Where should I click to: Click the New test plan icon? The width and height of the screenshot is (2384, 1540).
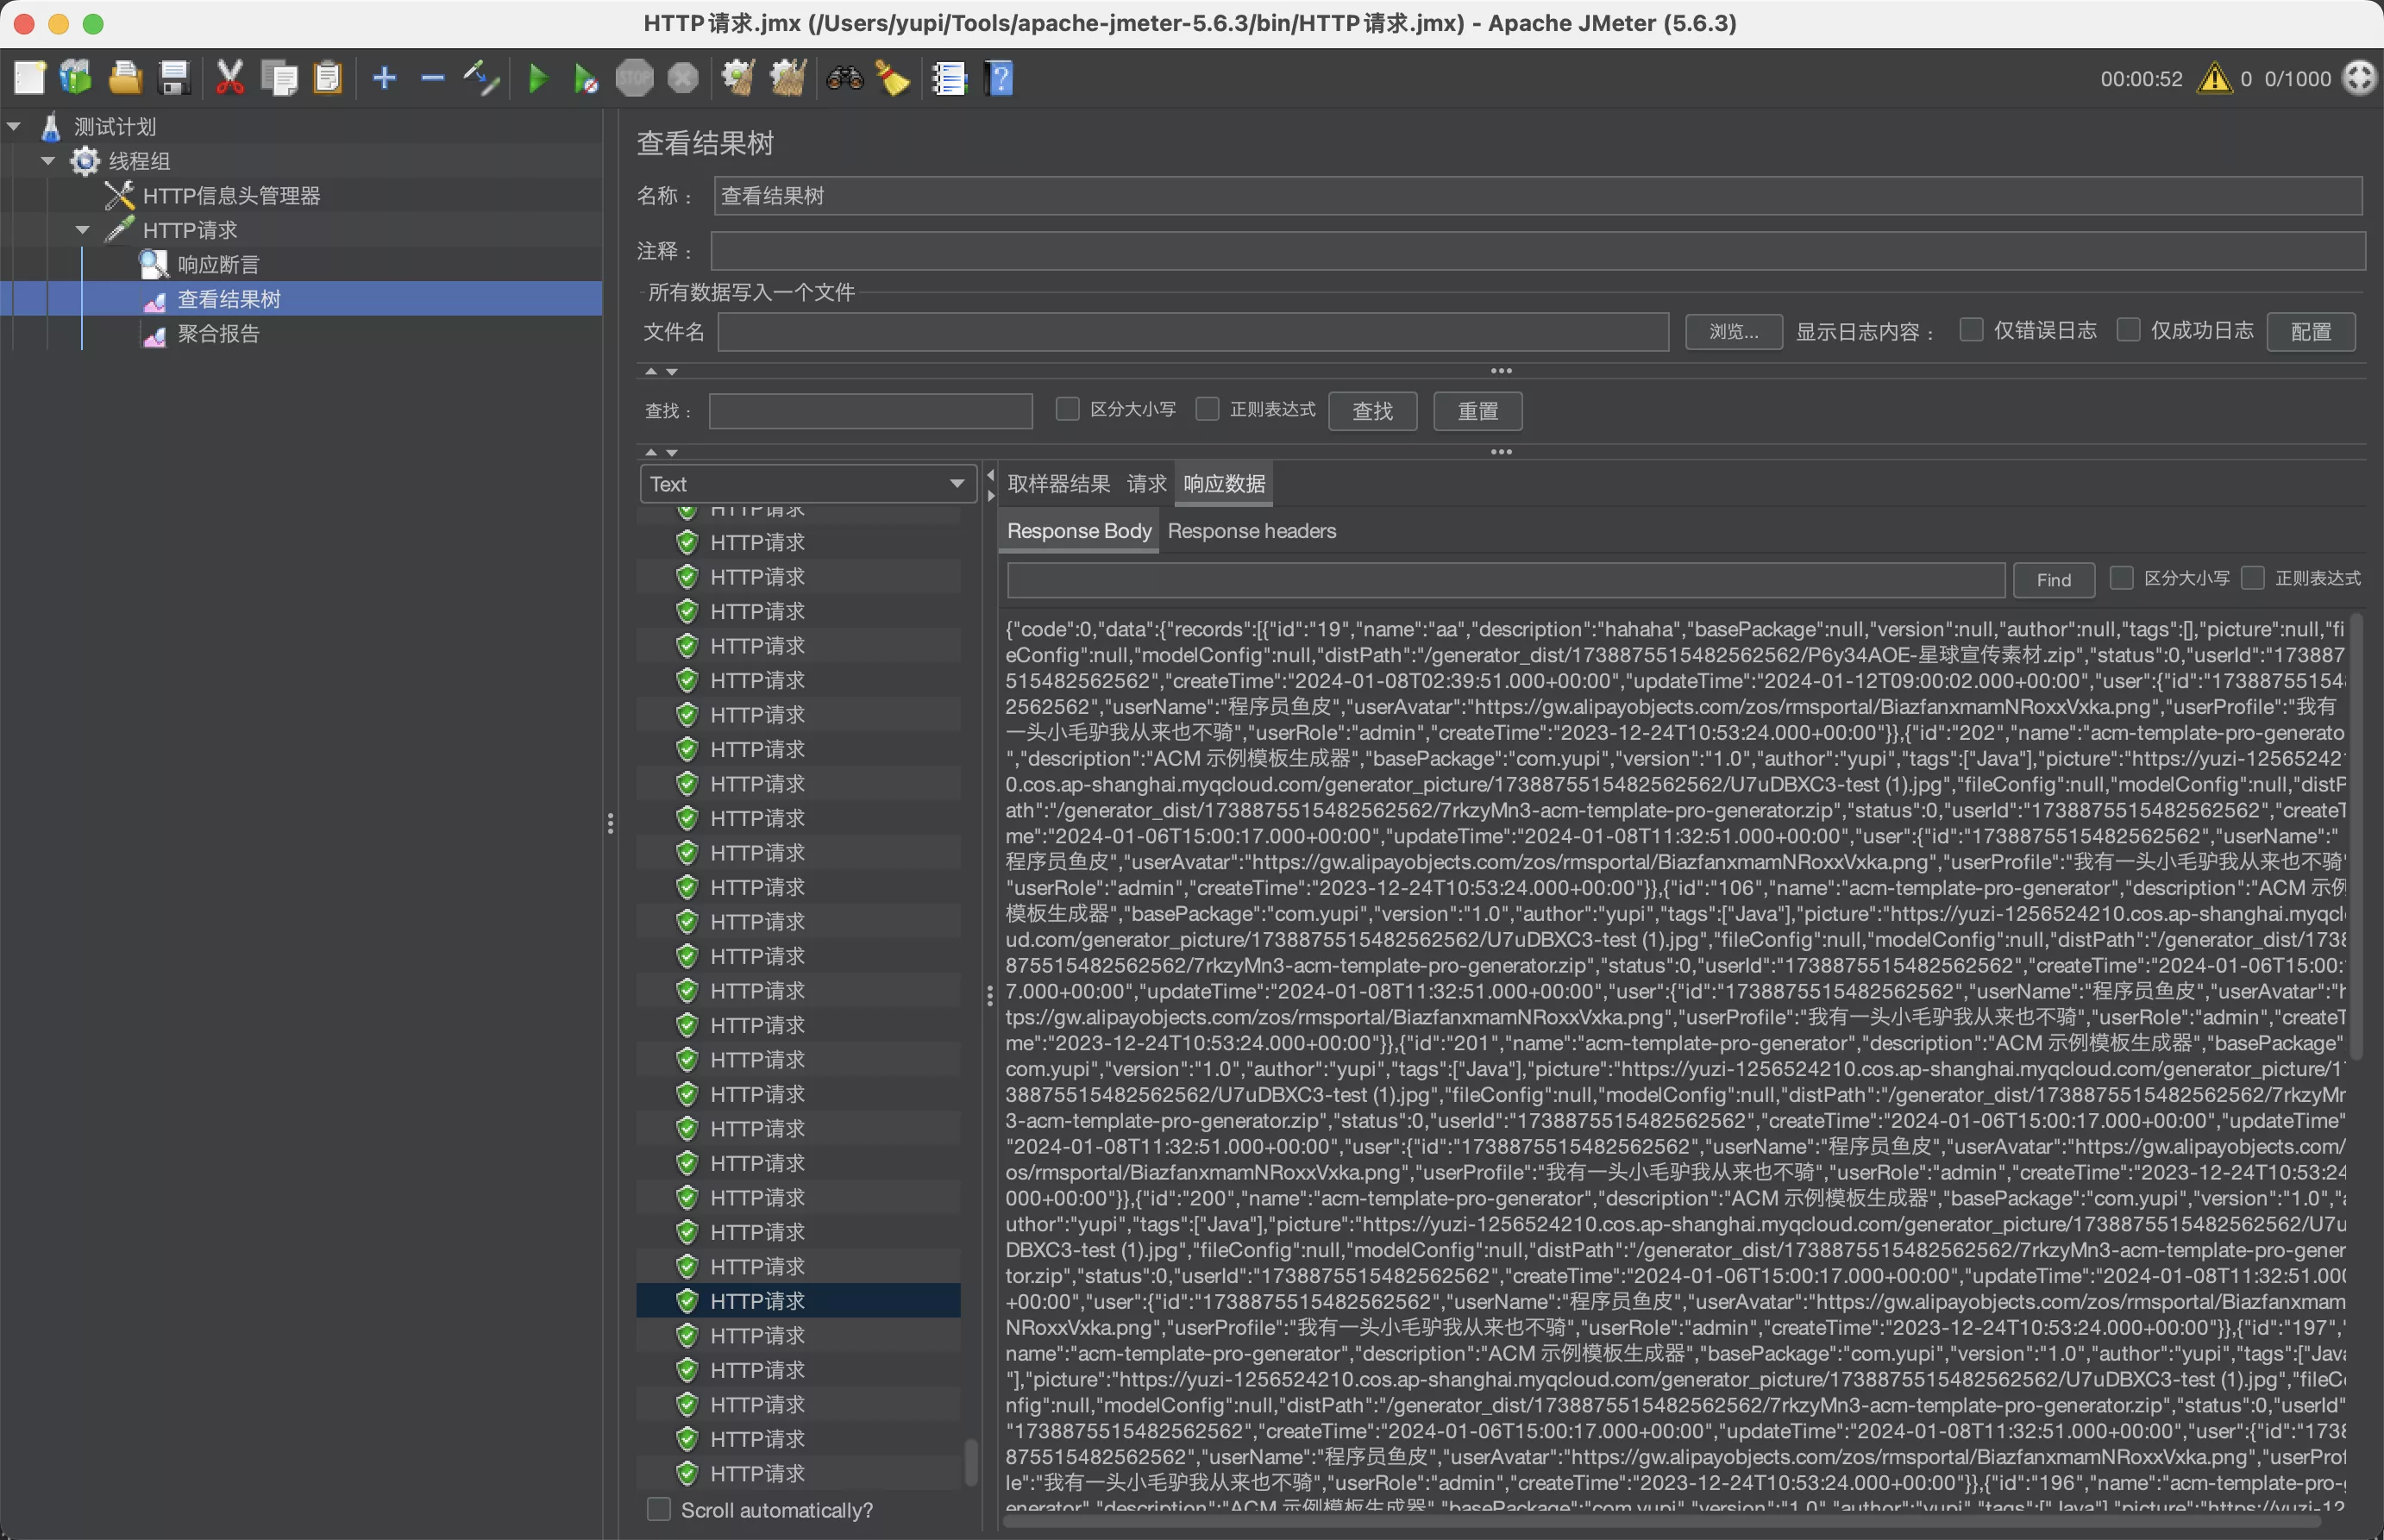point(29,77)
